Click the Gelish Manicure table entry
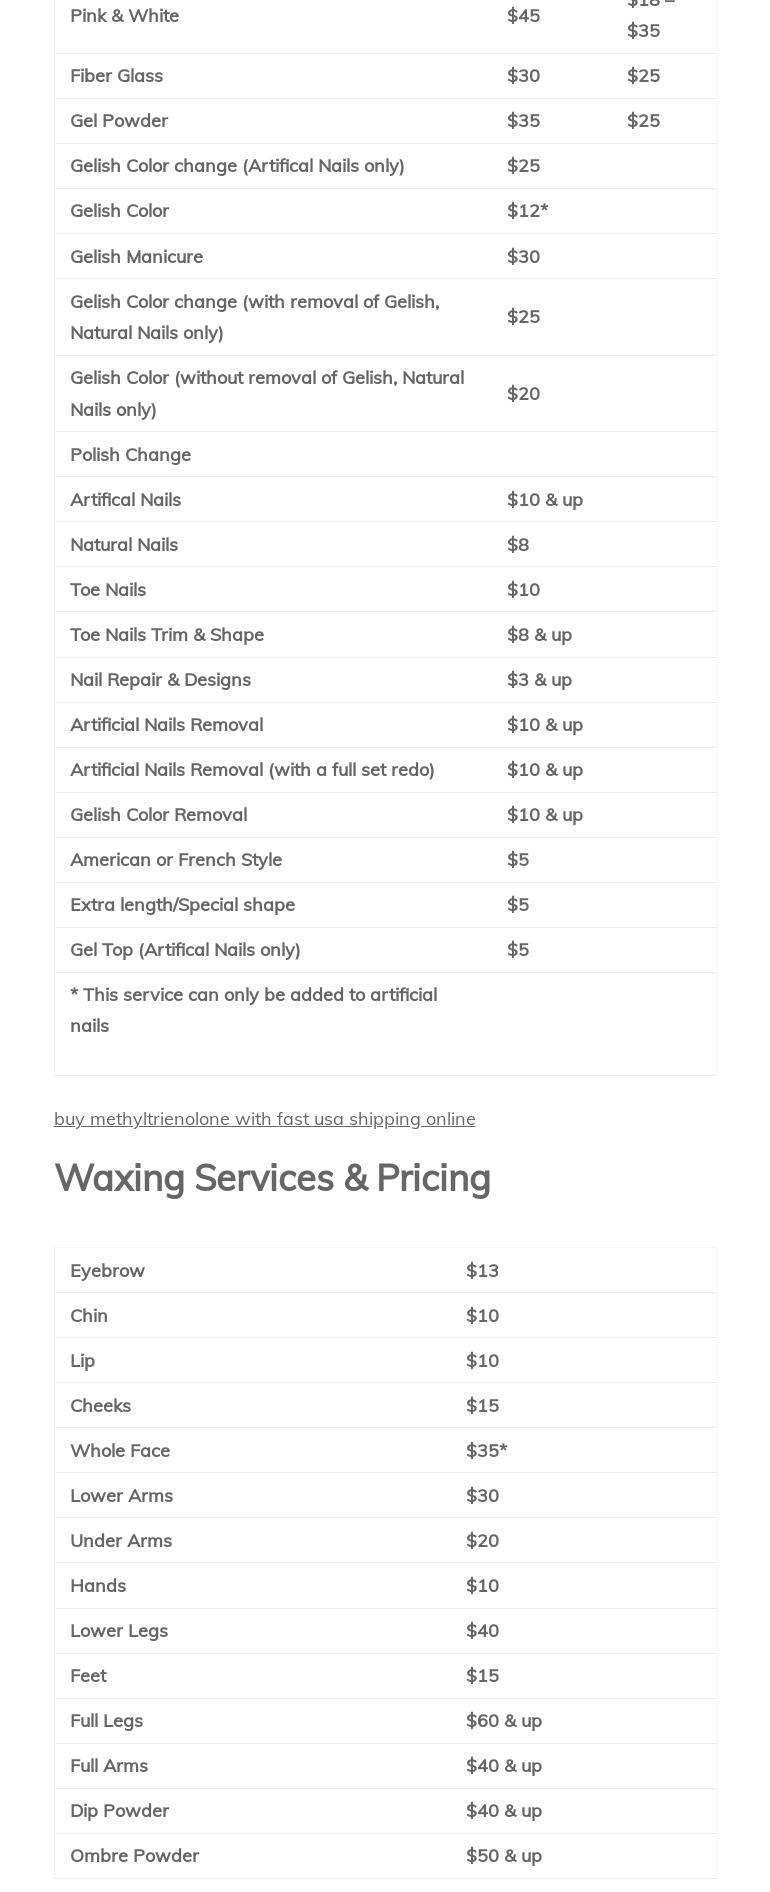Screen dimensions: 770x1892 (136, 257)
